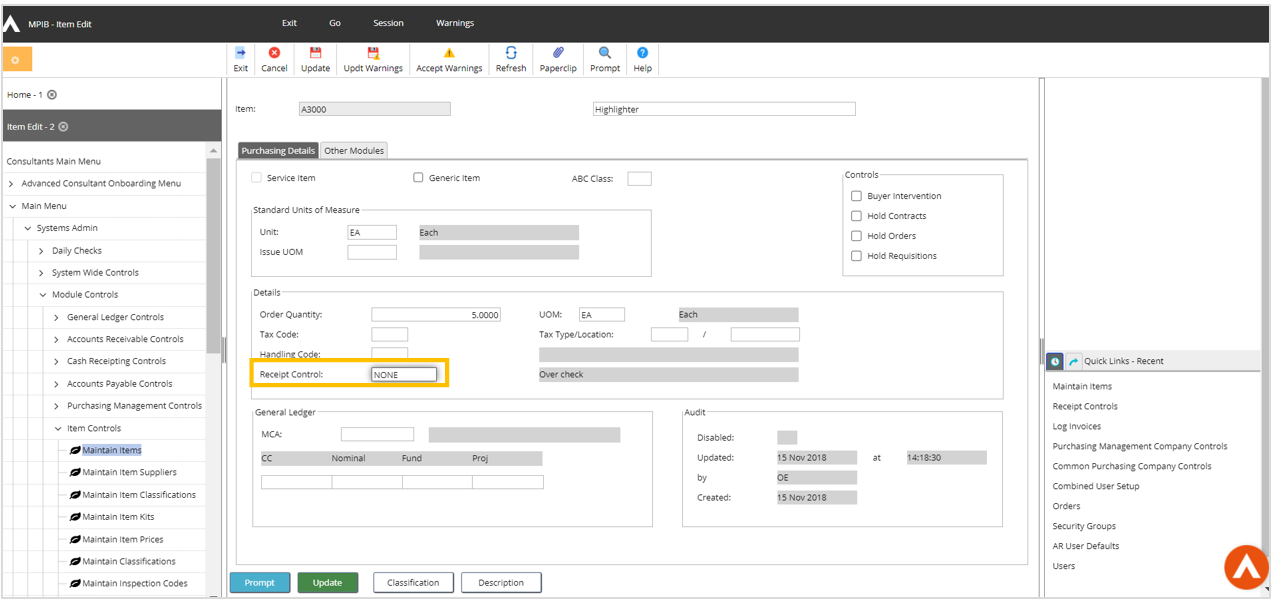The height and width of the screenshot is (599, 1271).
Task: Click the Advanced logo in title bar
Action: 12,23
